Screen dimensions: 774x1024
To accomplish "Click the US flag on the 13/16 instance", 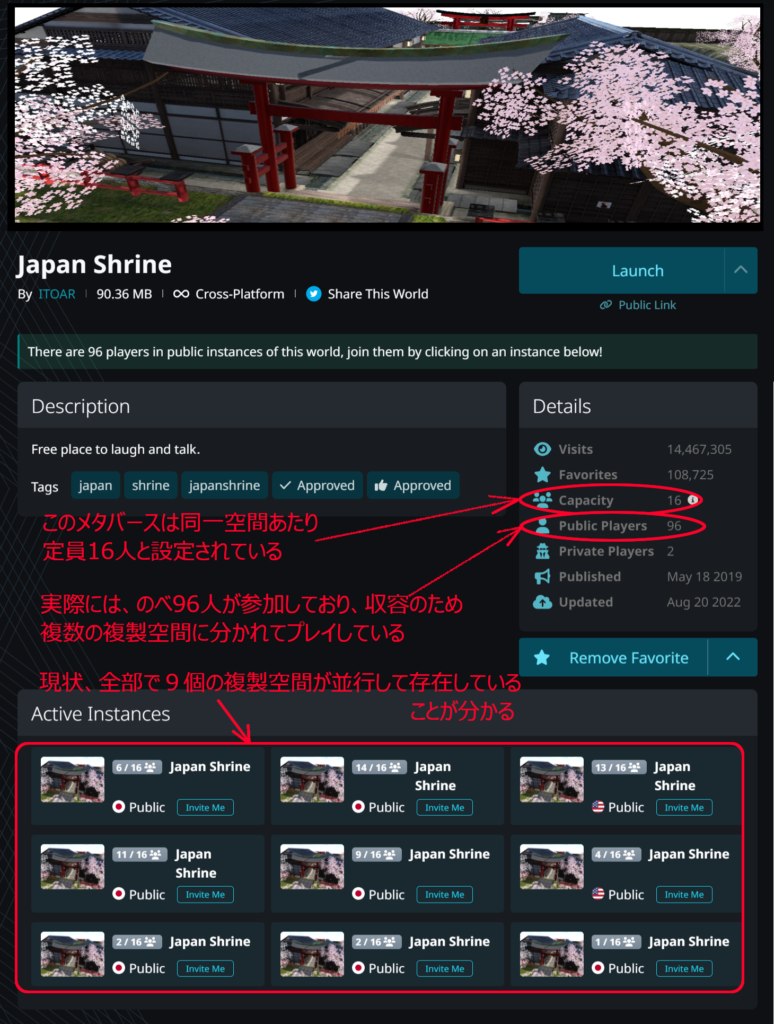I will pyautogui.click(x=598, y=807).
